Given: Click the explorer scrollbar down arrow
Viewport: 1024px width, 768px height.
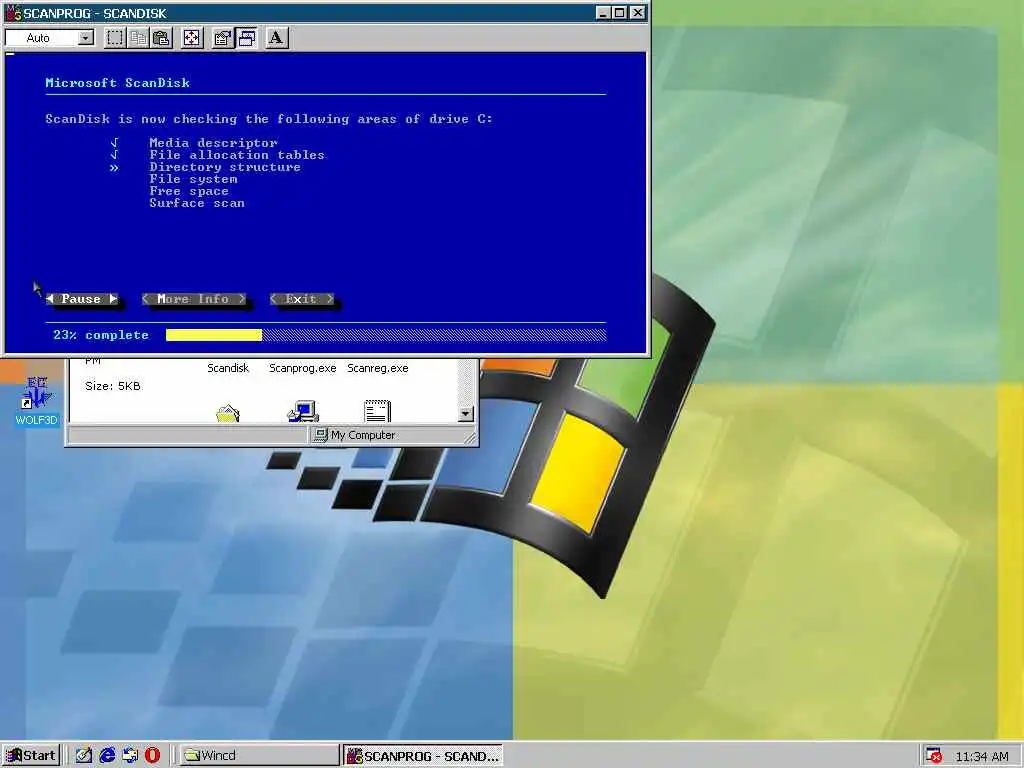Looking at the screenshot, I should 466,414.
